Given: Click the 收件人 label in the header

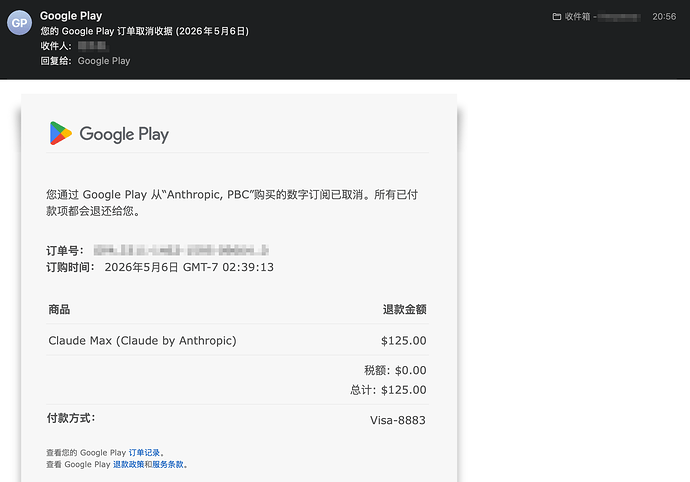Looking at the screenshot, I should pyautogui.click(x=56, y=46).
